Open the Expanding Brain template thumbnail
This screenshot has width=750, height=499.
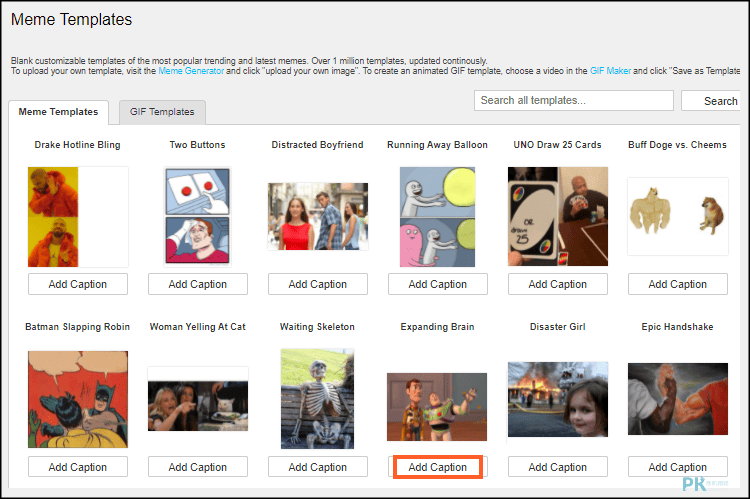[437, 407]
